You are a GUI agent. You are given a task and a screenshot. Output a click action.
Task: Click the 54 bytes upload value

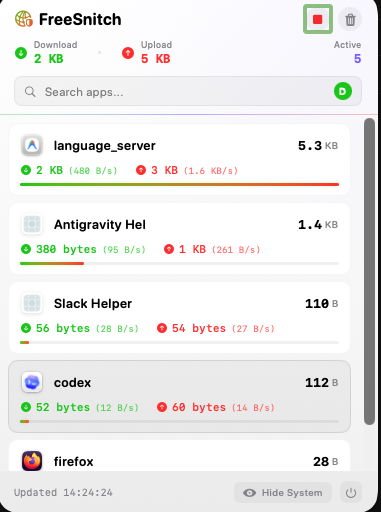pyautogui.click(x=199, y=328)
